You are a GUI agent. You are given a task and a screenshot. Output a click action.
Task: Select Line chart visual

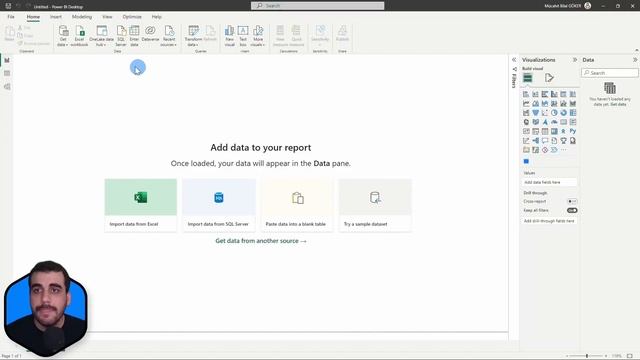click(526, 104)
